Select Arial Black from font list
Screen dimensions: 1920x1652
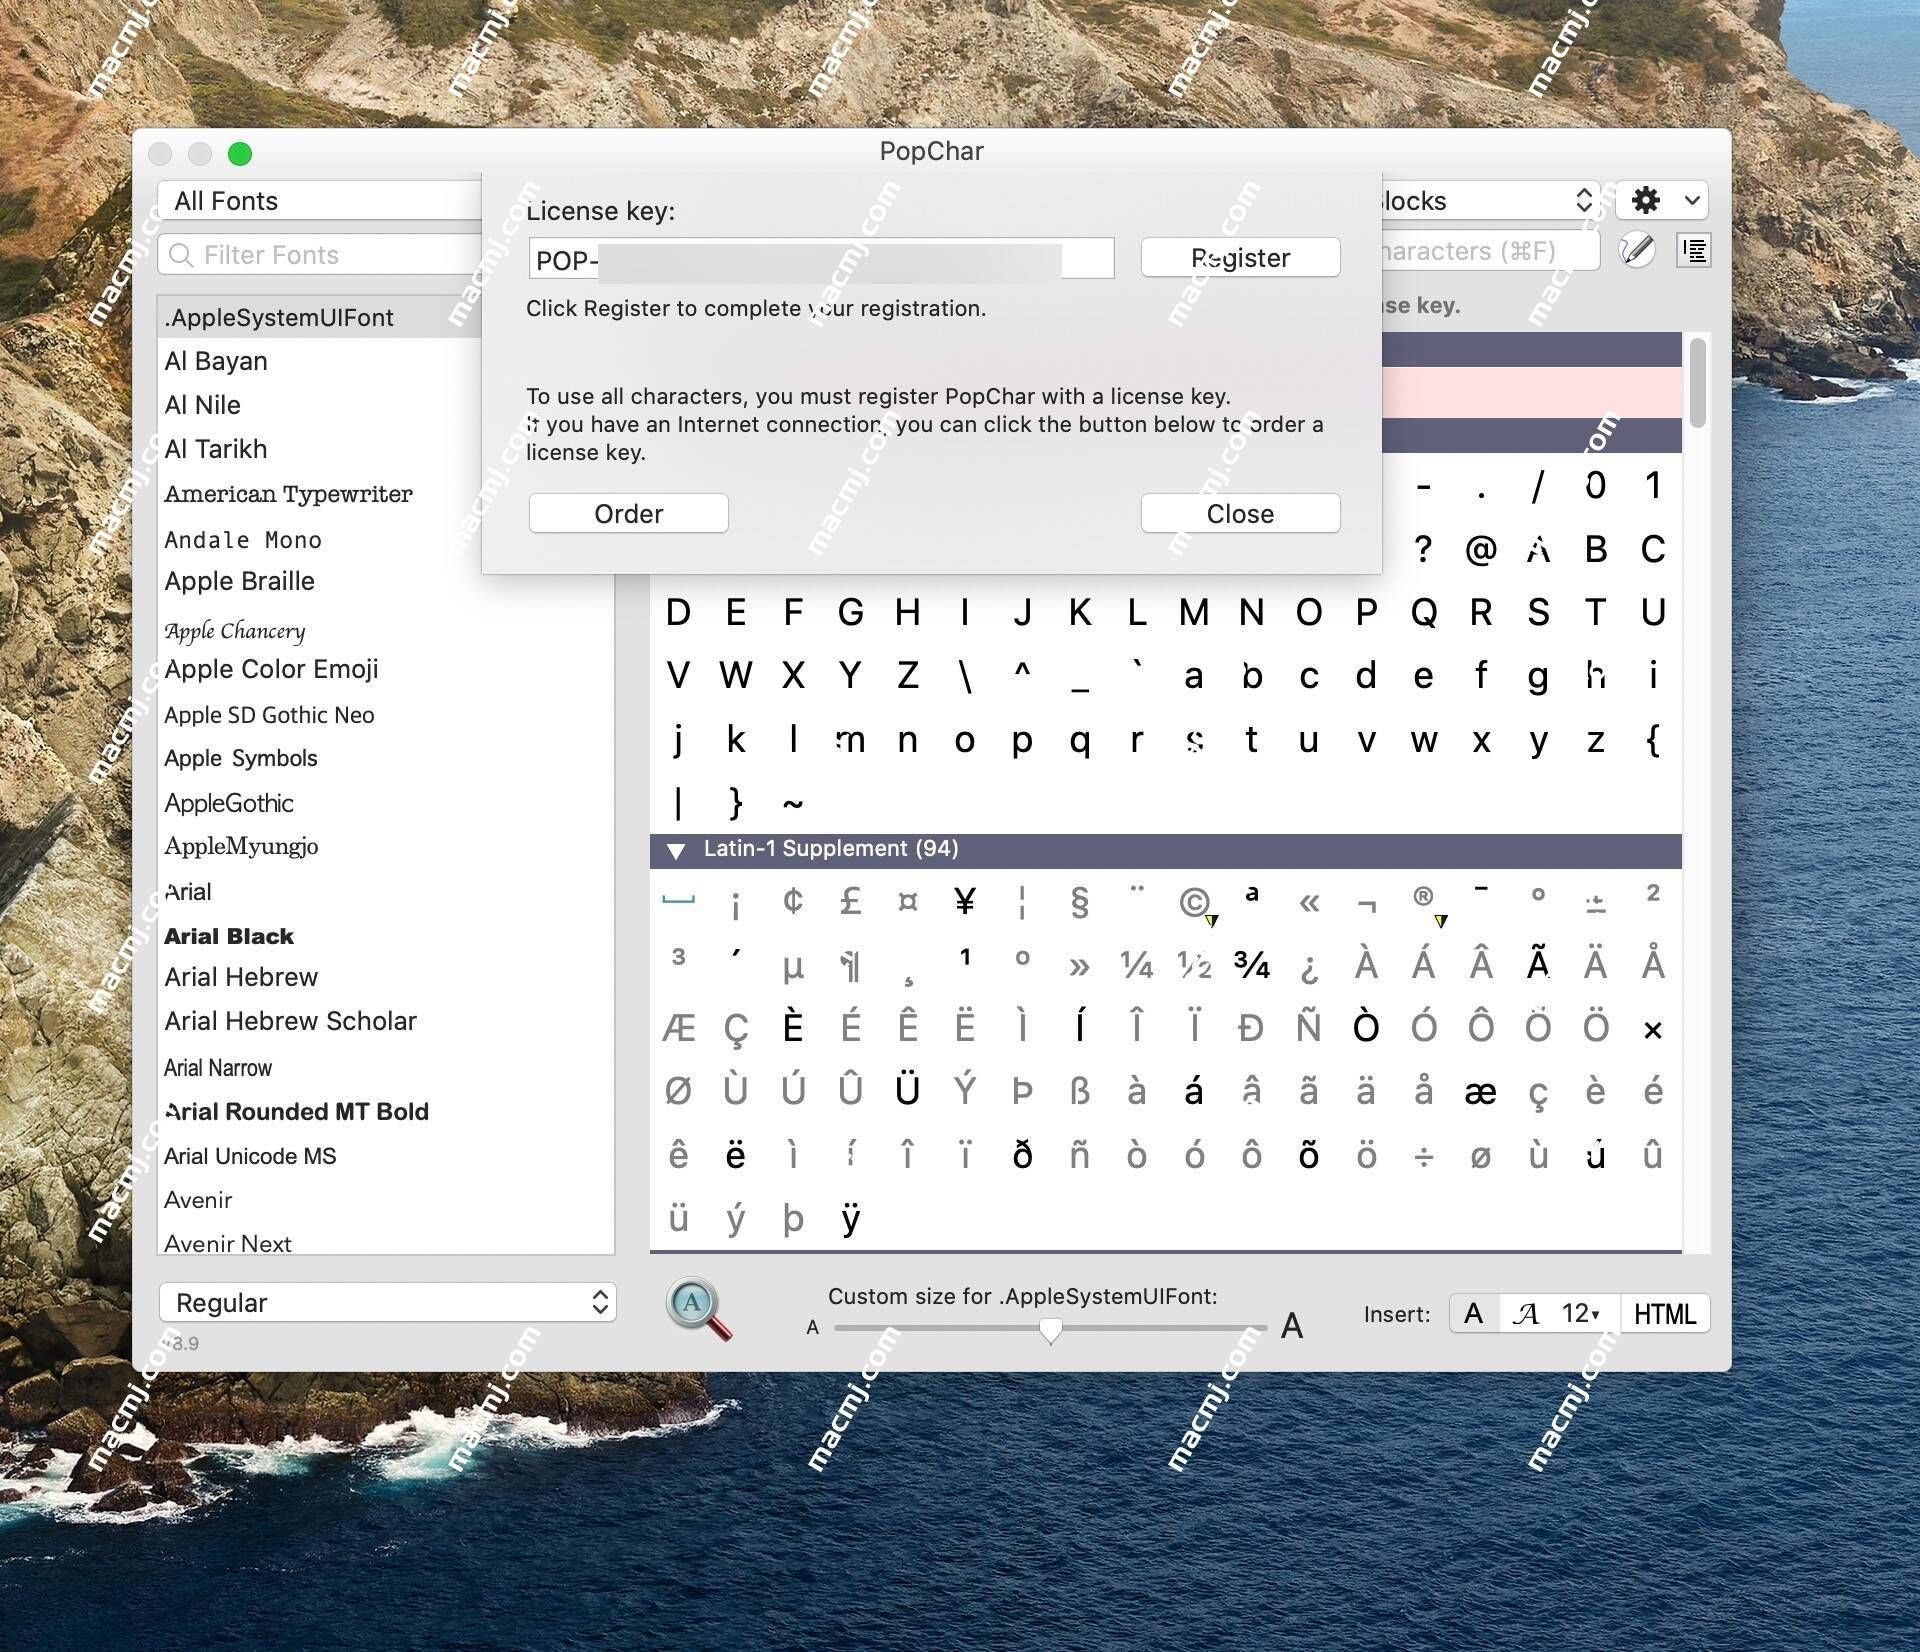coord(229,935)
